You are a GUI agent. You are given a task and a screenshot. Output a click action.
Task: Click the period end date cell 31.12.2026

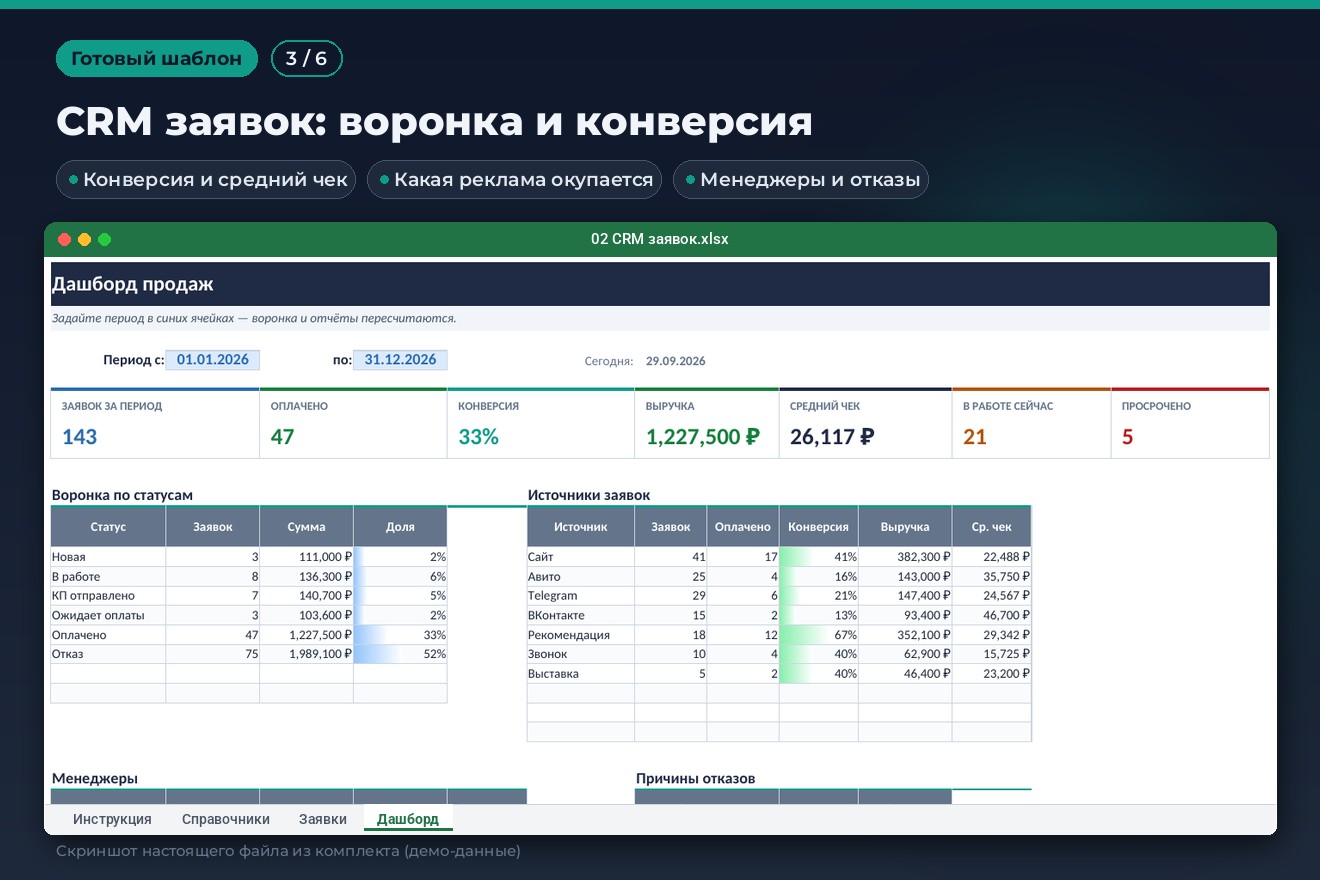pos(401,360)
